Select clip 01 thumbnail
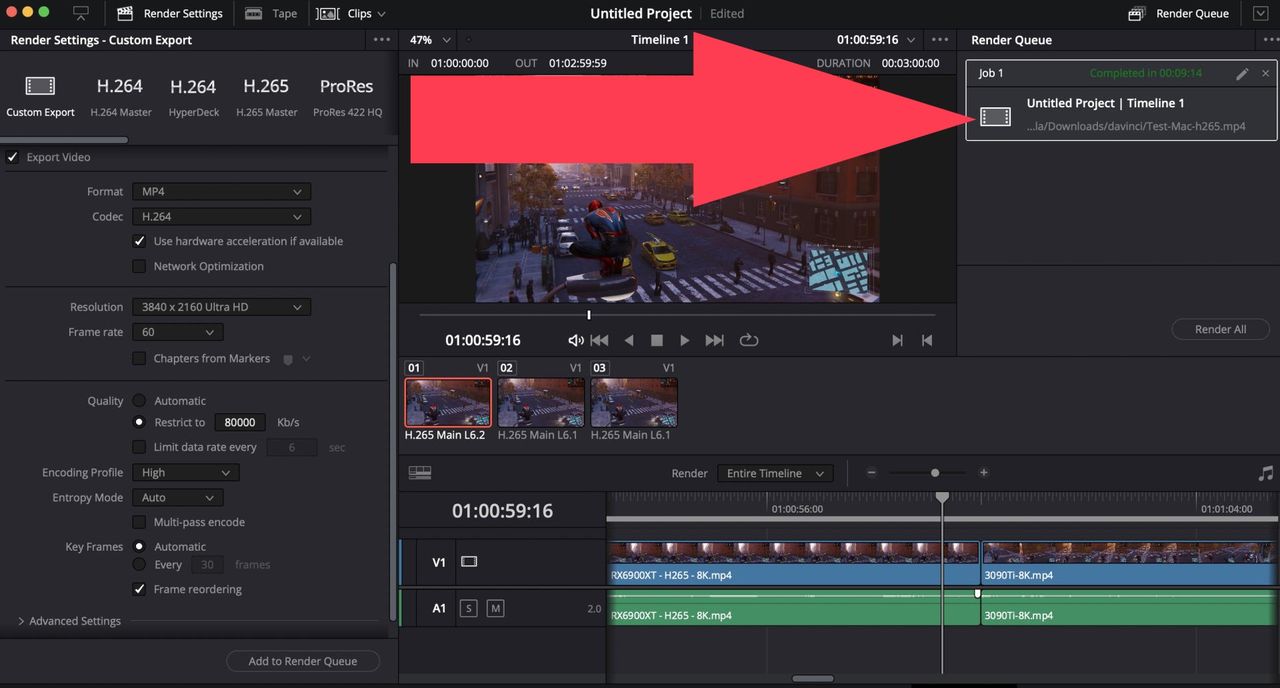The width and height of the screenshot is (1280, 688). pos(447,402)
